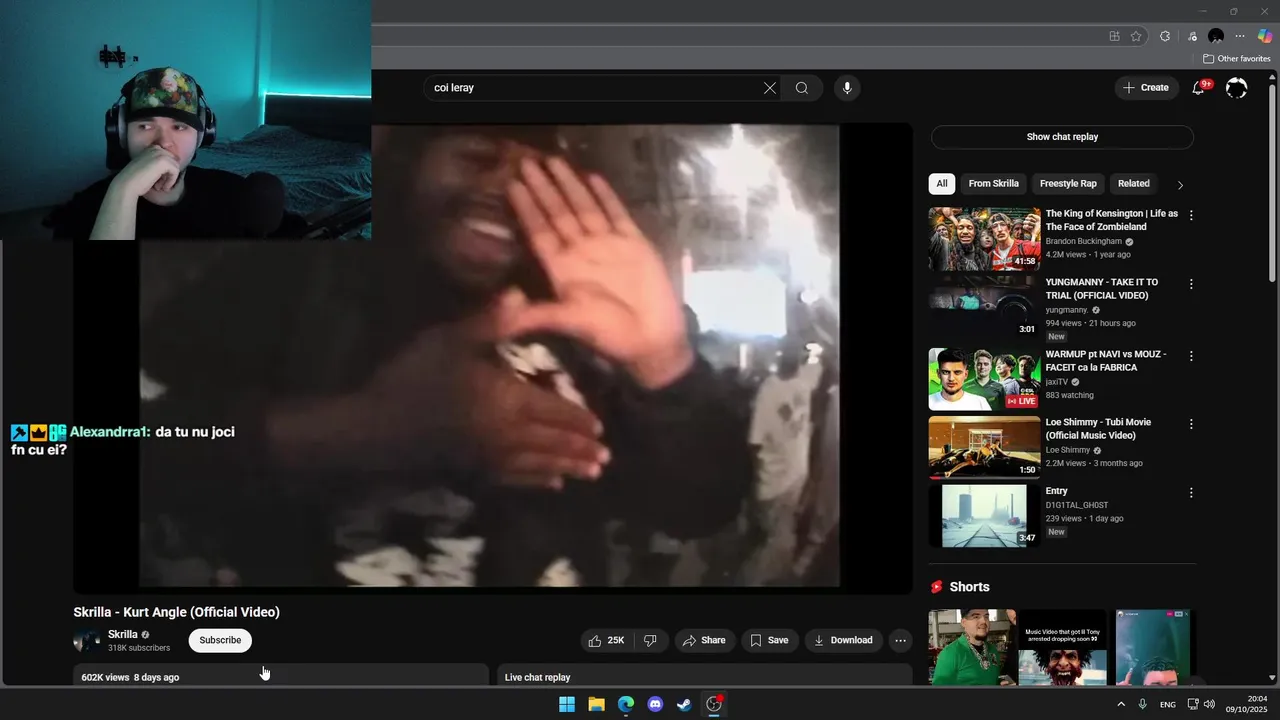Show hidden system tray icons

1121,704
